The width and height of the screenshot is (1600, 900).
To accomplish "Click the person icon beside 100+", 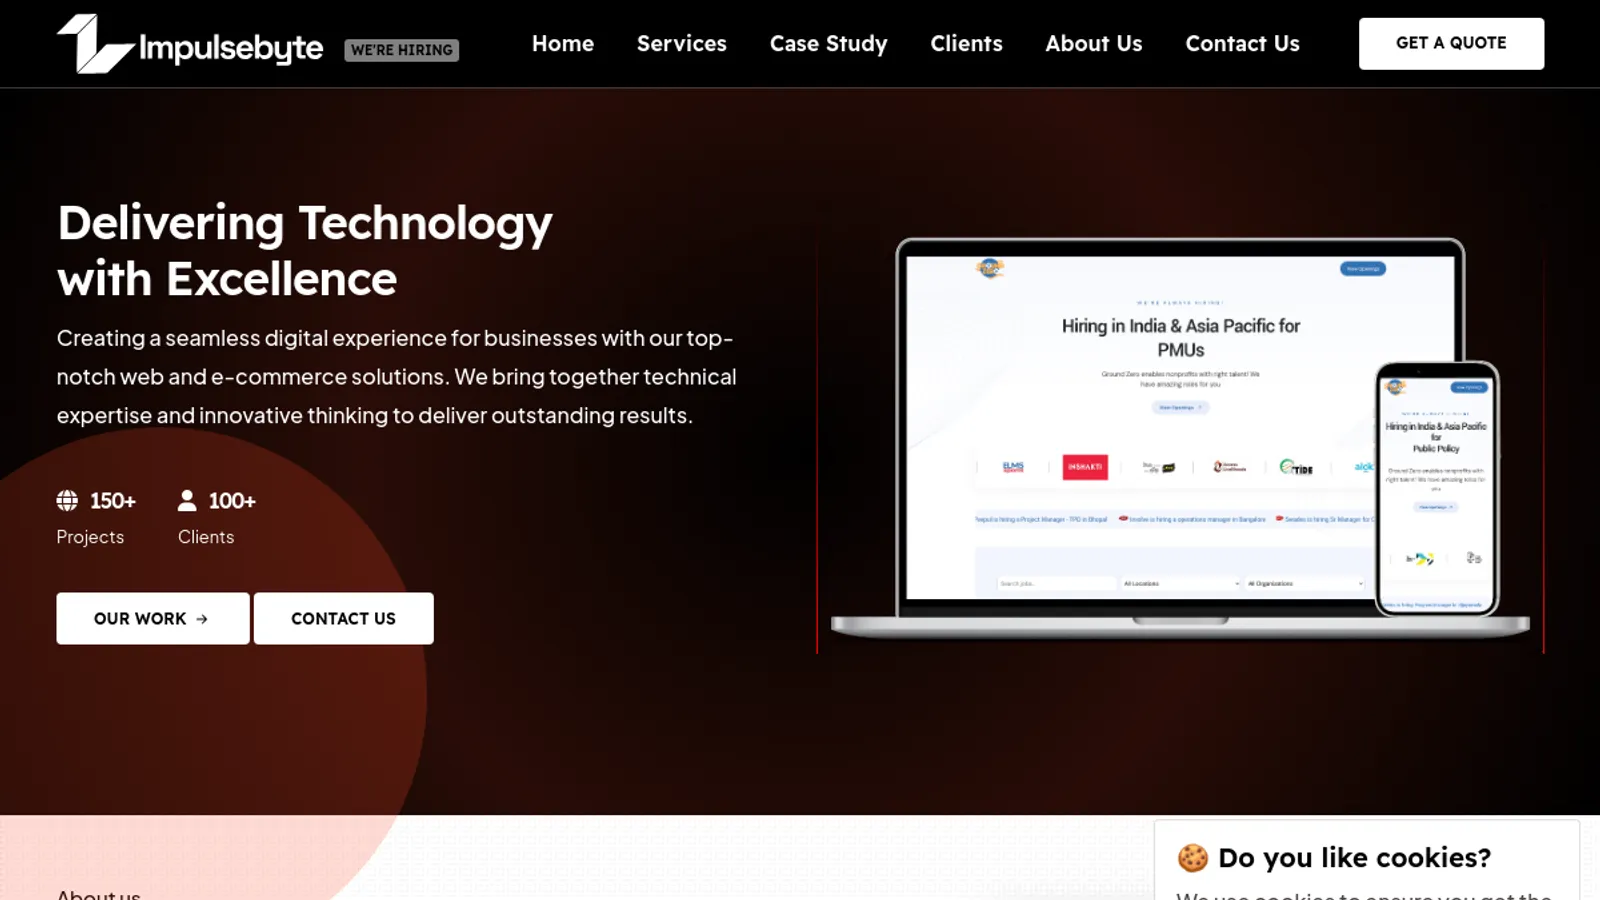I will click(x=187, y=500).
